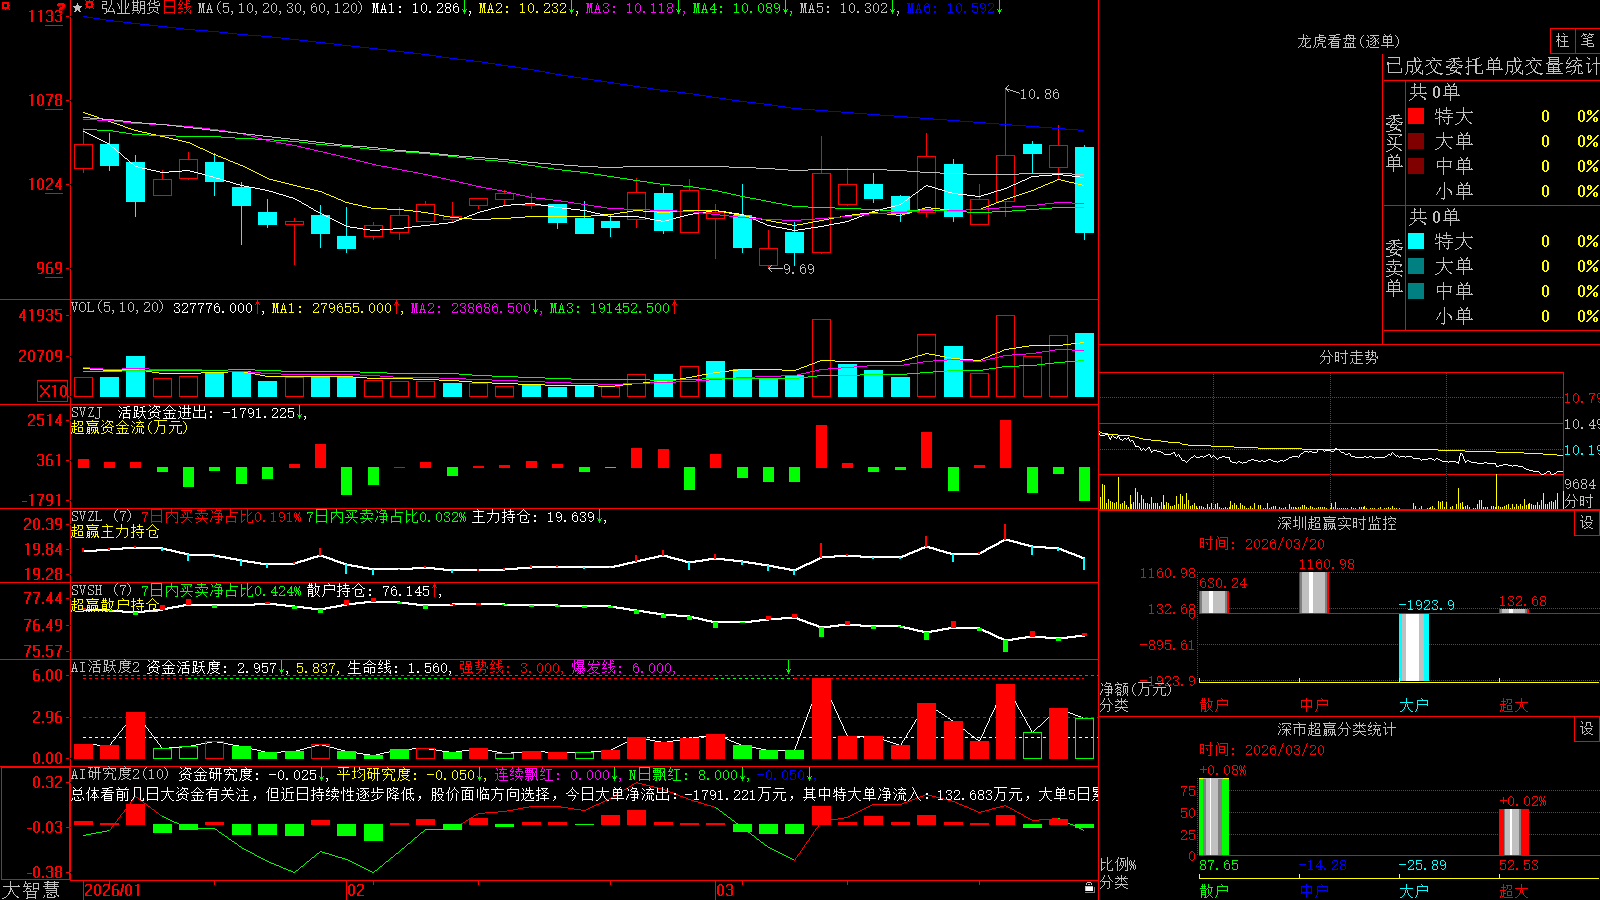
Task: Click the 大智慧 logo text at bottom-left
Action: click(31, 890)
